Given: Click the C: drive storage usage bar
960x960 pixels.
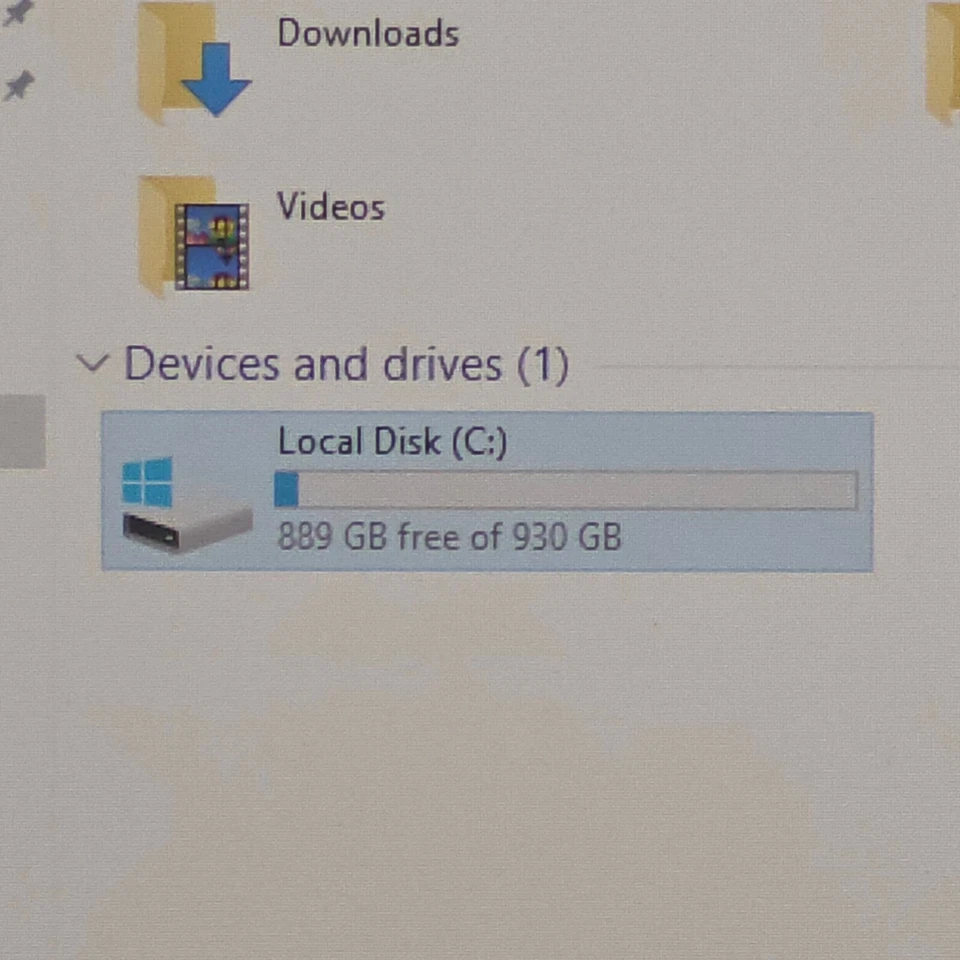Looking at the screenshot, I should 566,490.
